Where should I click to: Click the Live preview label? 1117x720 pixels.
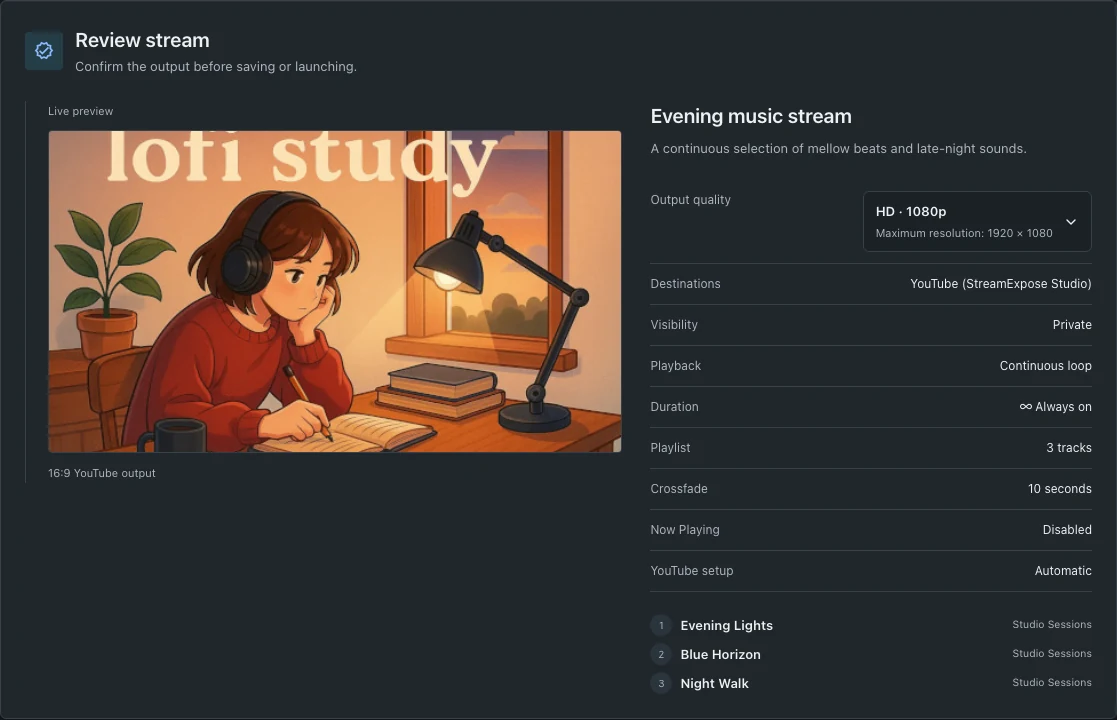click(80, 111)
